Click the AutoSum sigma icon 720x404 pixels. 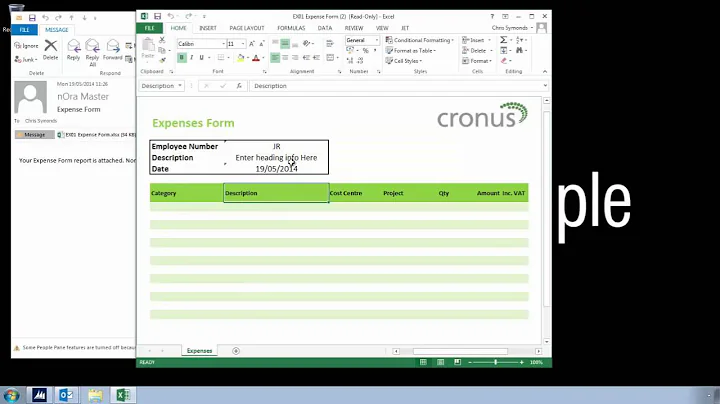pyautogui.click(x=504, y=40)
